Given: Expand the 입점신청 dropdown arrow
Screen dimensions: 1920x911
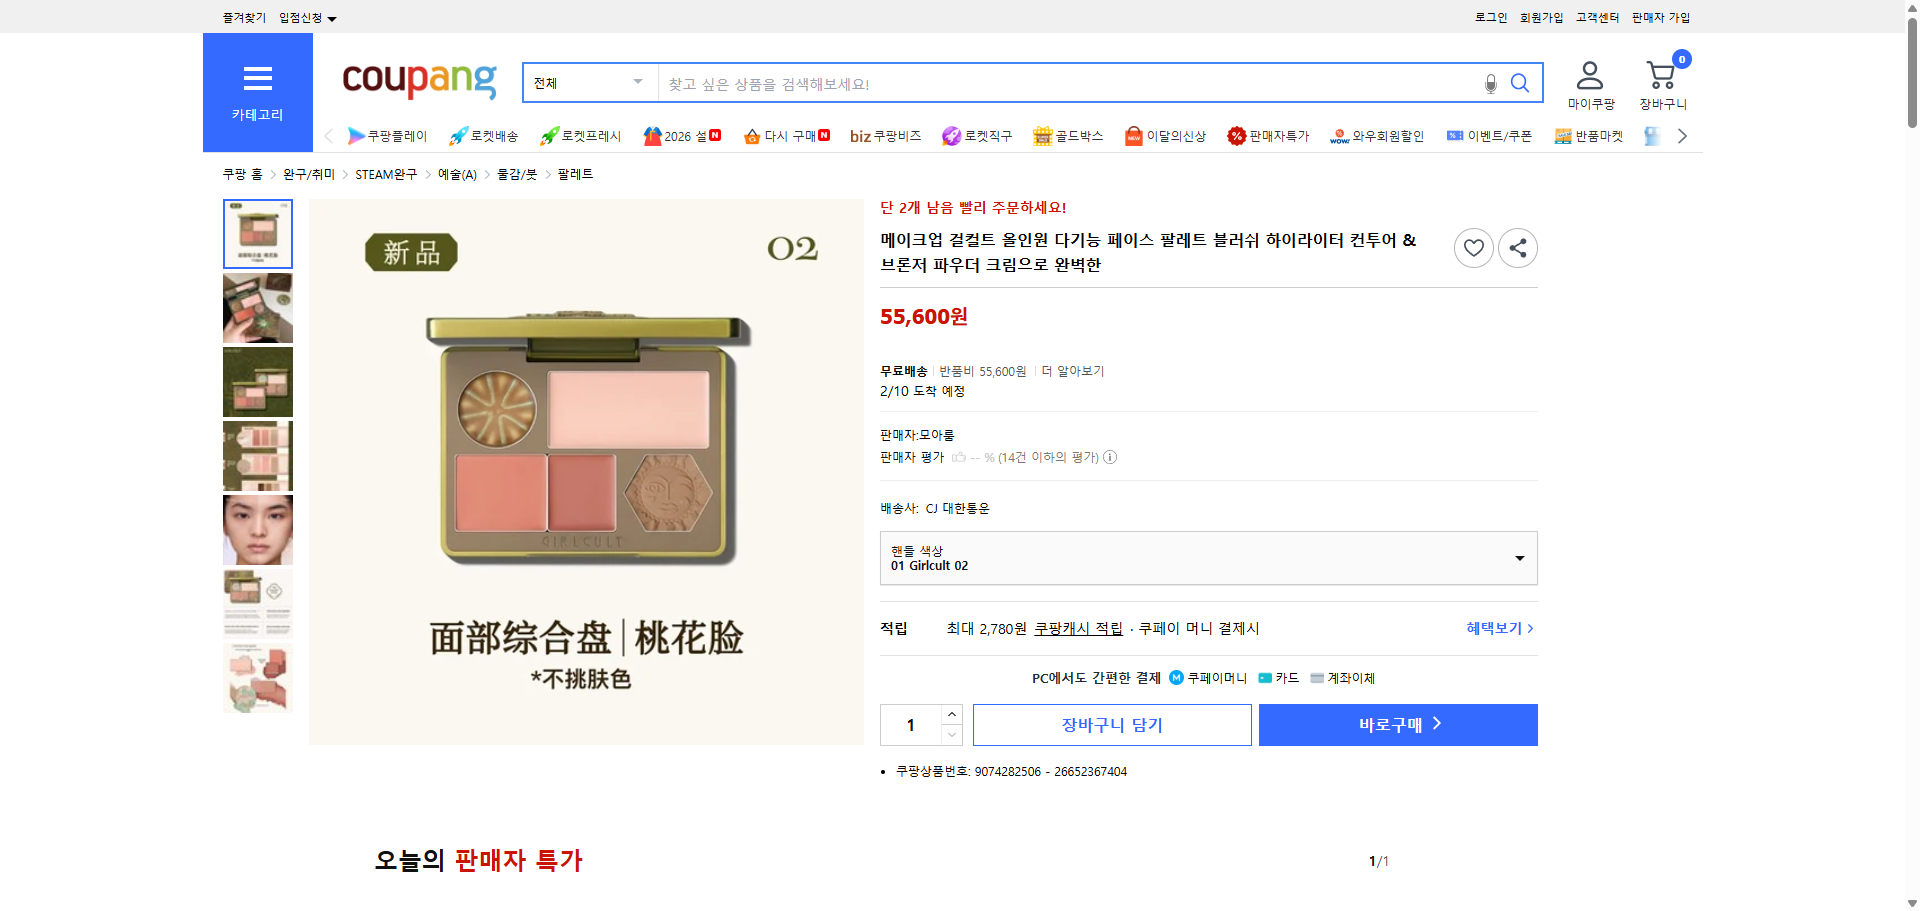Looking at the screenshot, I should tap(333, 17).
